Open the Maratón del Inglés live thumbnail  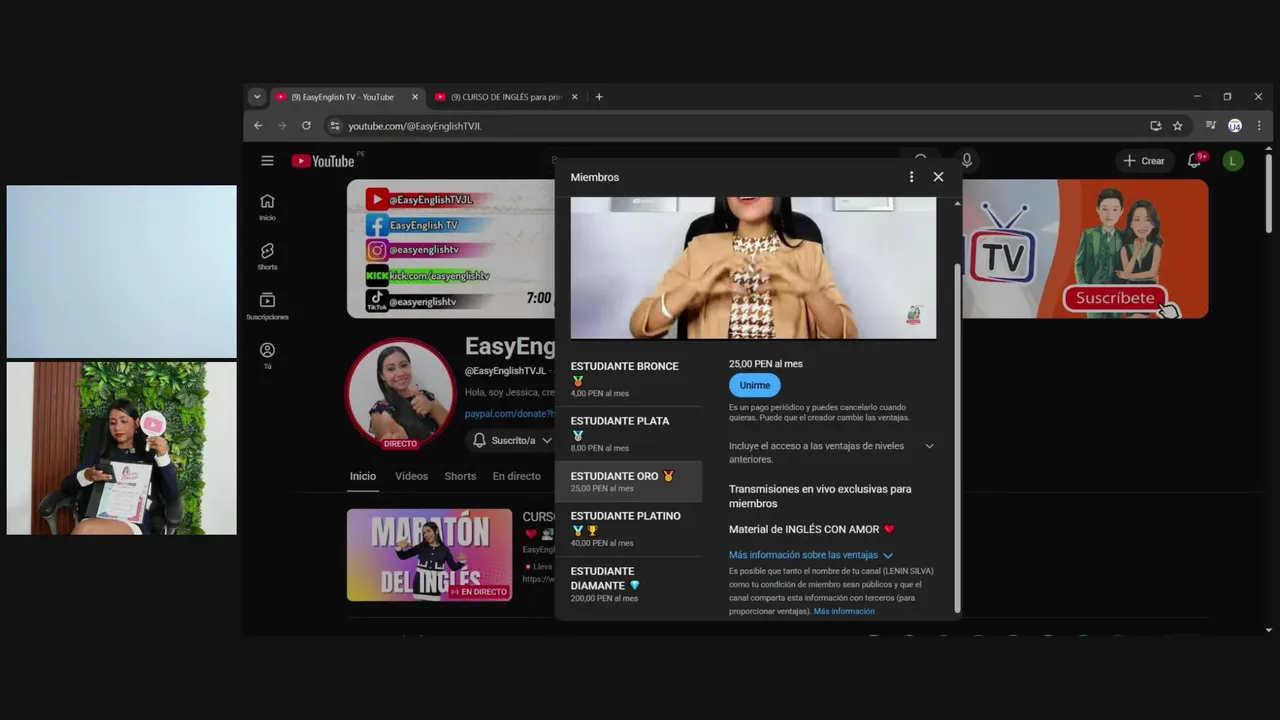coord(429,555)
